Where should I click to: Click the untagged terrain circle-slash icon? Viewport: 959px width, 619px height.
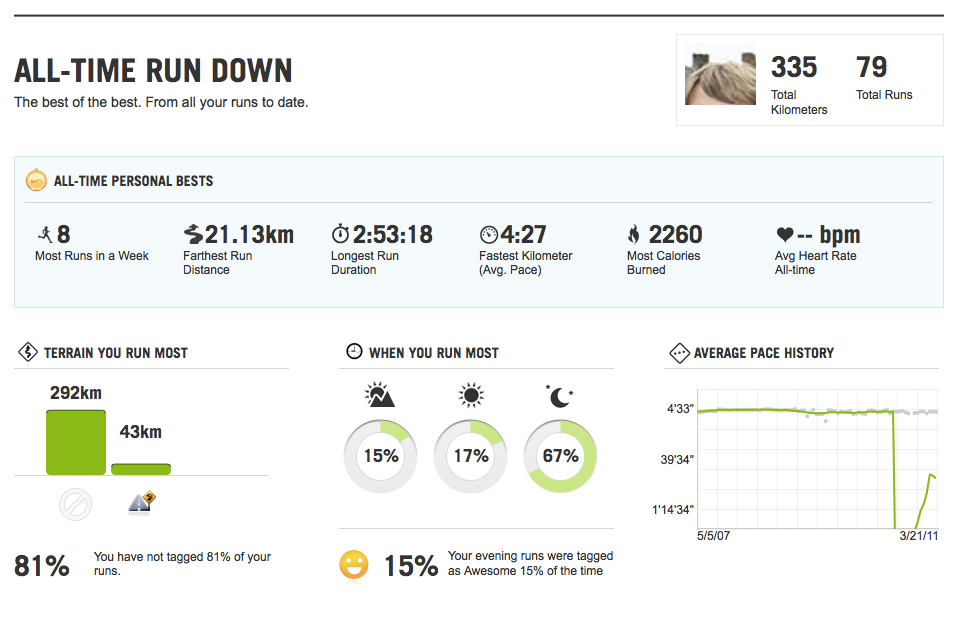[75, 505]
